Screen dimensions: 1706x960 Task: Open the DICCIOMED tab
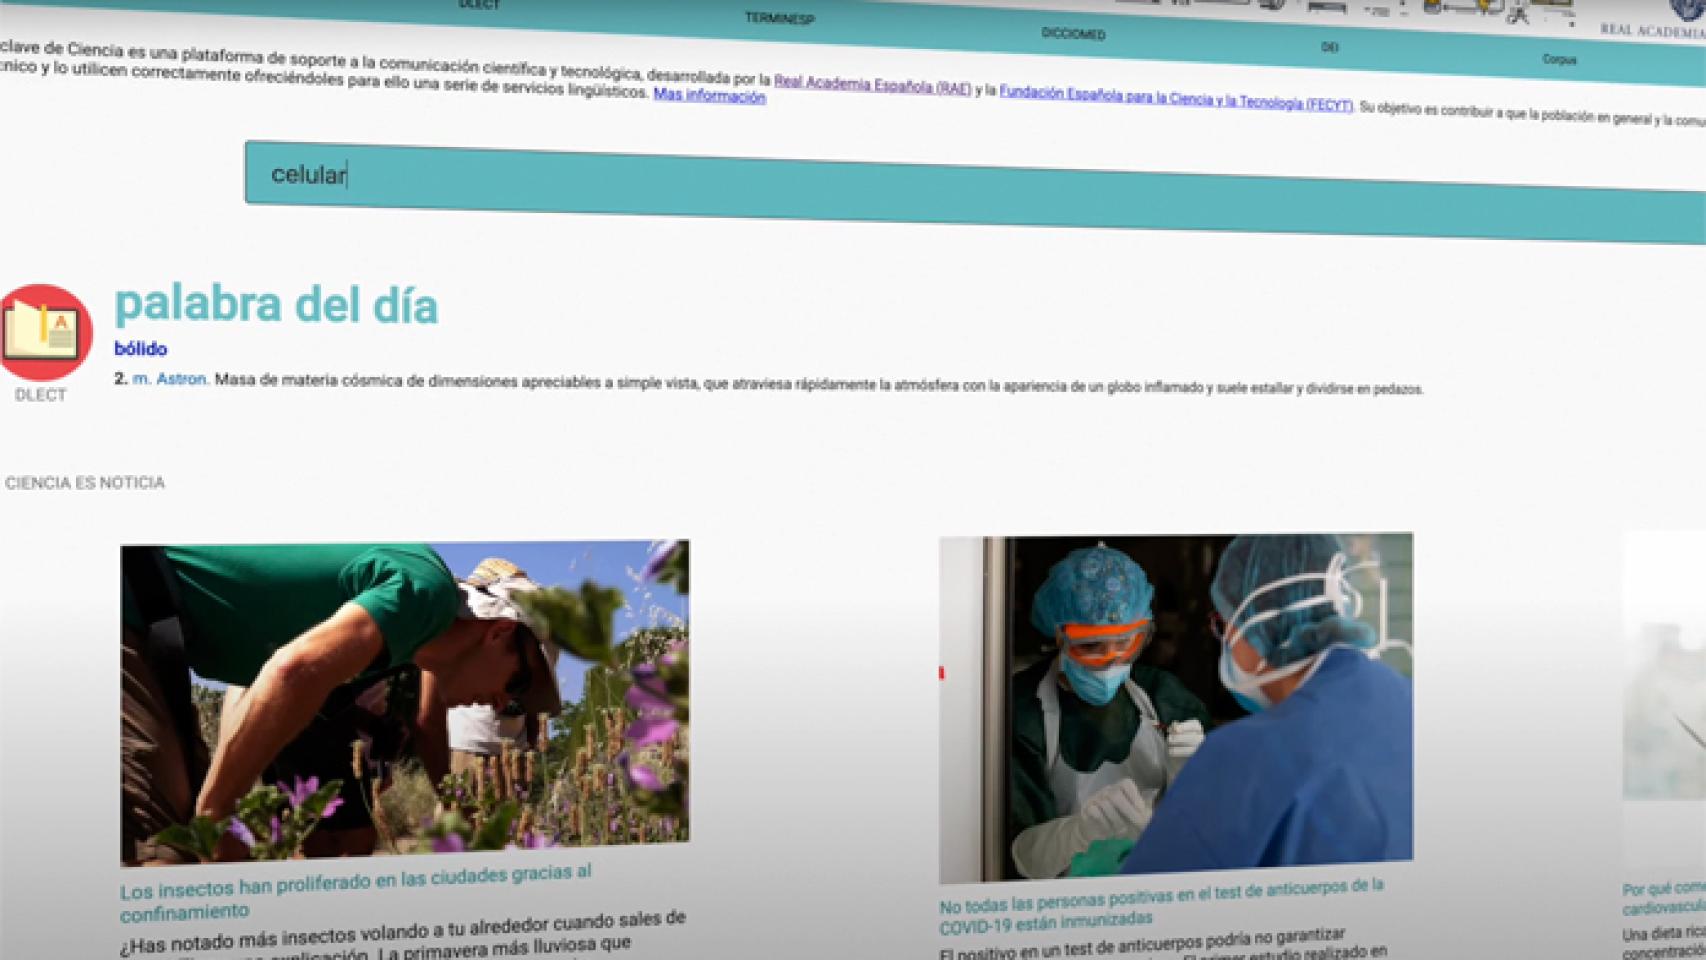[1073, 33]
